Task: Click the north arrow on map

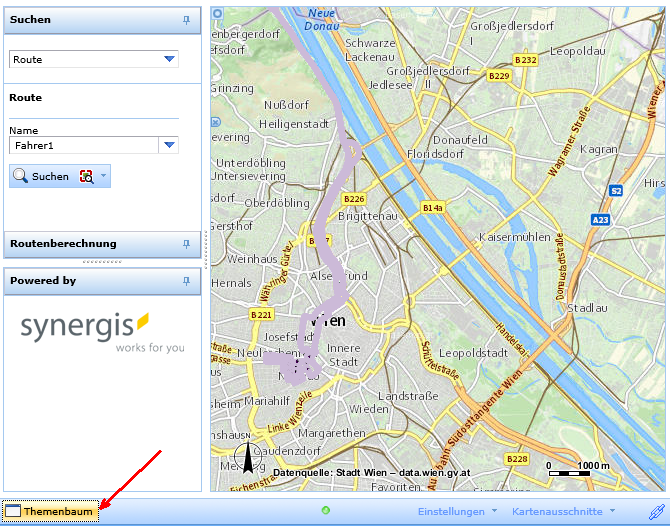Action: tap(244, 459)
